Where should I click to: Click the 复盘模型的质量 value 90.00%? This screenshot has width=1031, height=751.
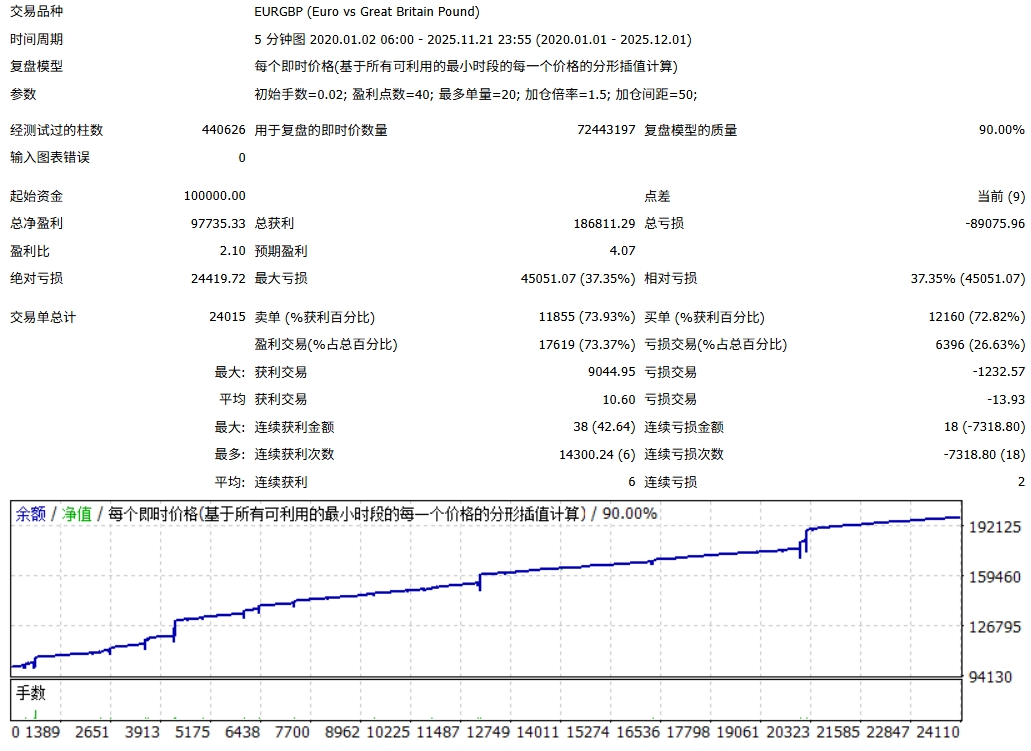(x=1001, y=130)
